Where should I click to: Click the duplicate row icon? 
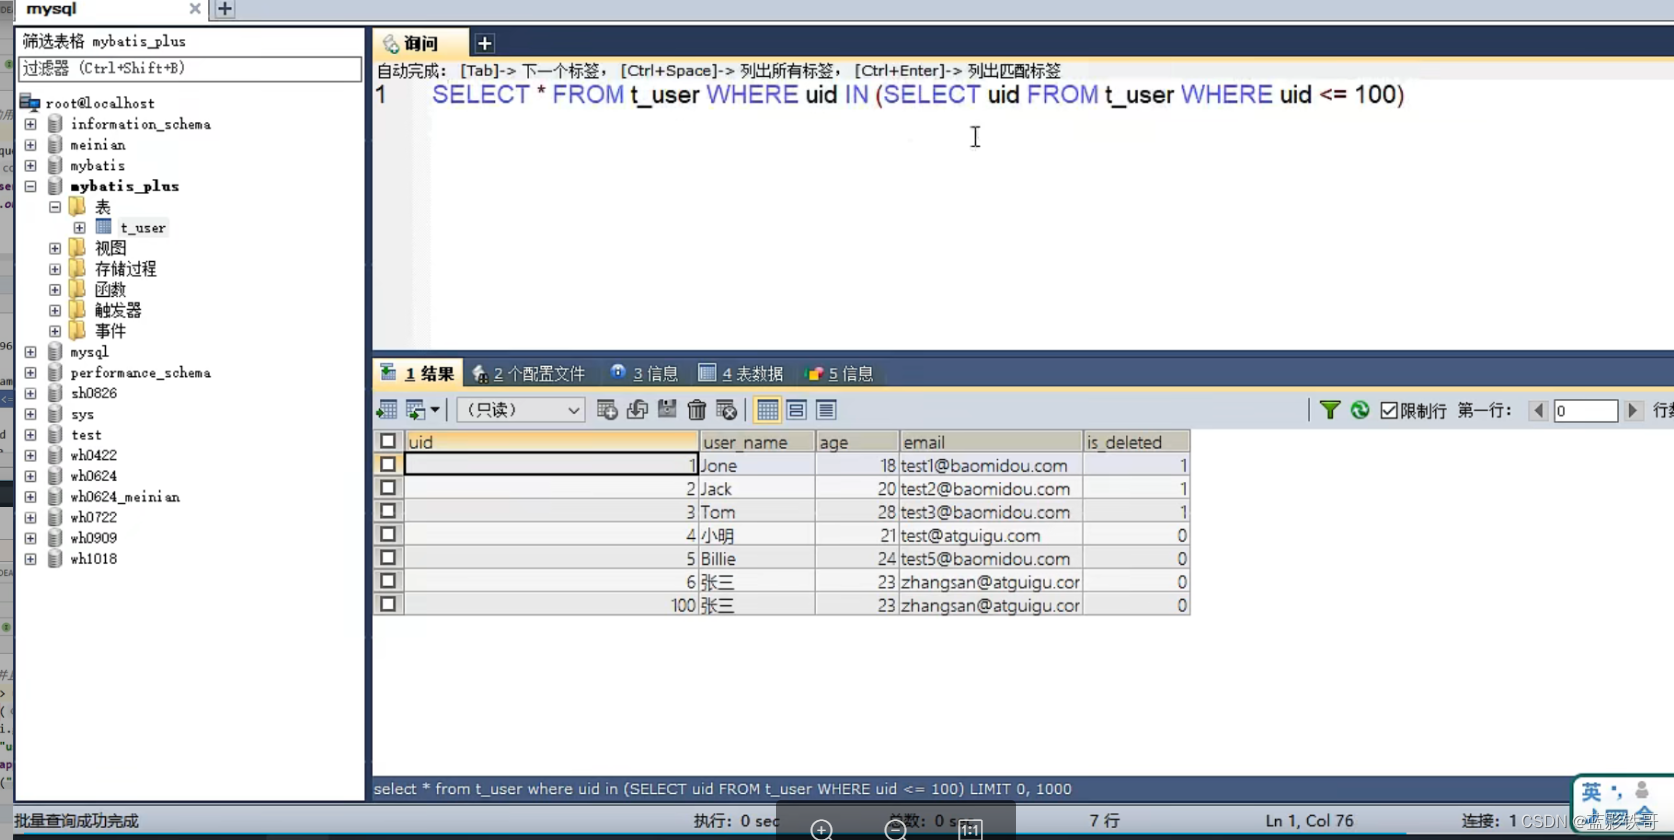(637, 410)
